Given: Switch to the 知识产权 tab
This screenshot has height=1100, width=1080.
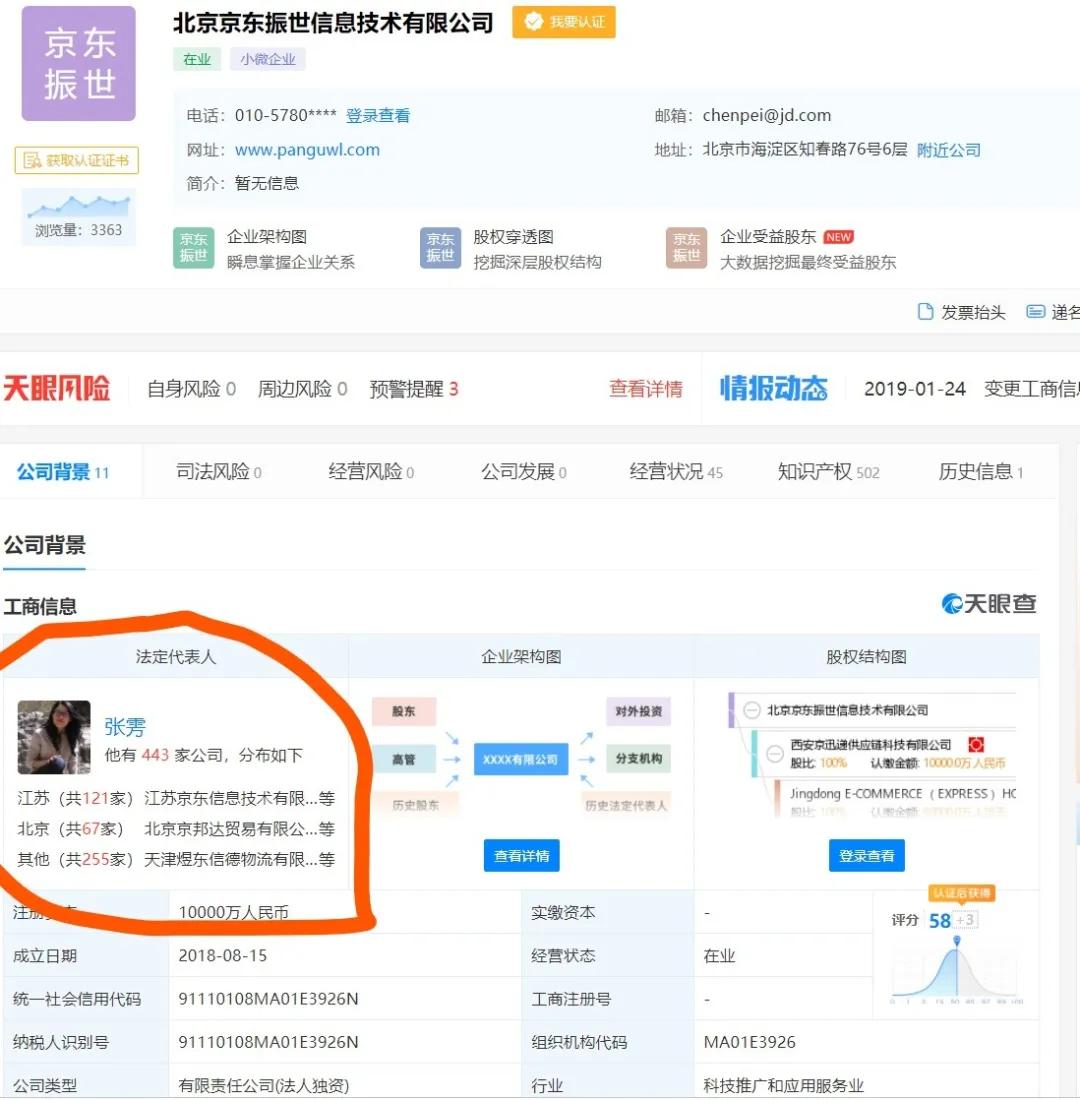Looking at the screenshot, I should click(x=815, y=471).
